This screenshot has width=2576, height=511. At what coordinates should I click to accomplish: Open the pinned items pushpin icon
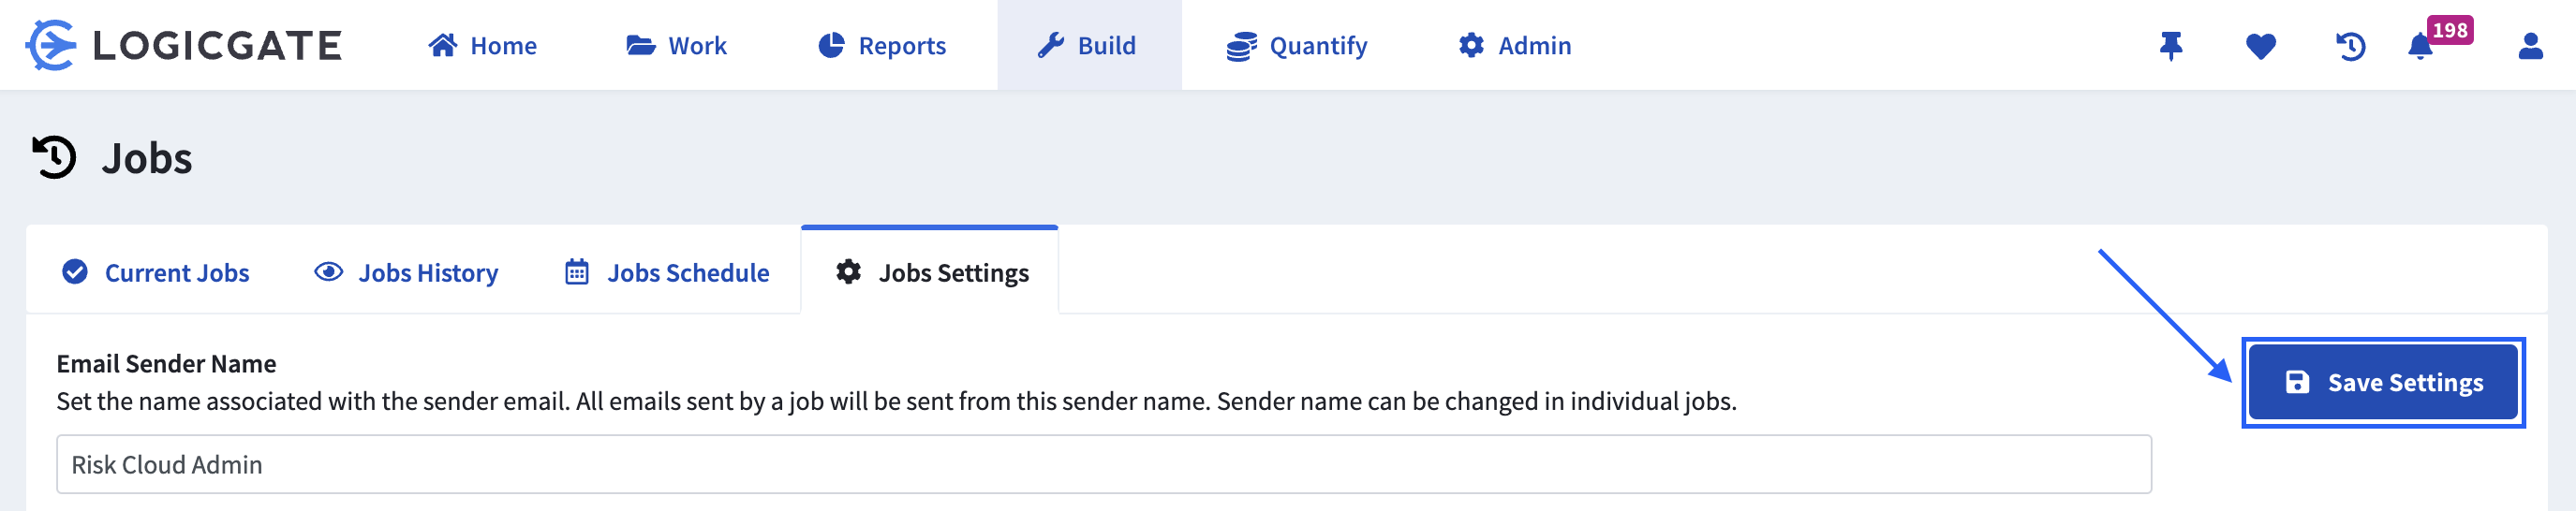(x=2170, y=46)
